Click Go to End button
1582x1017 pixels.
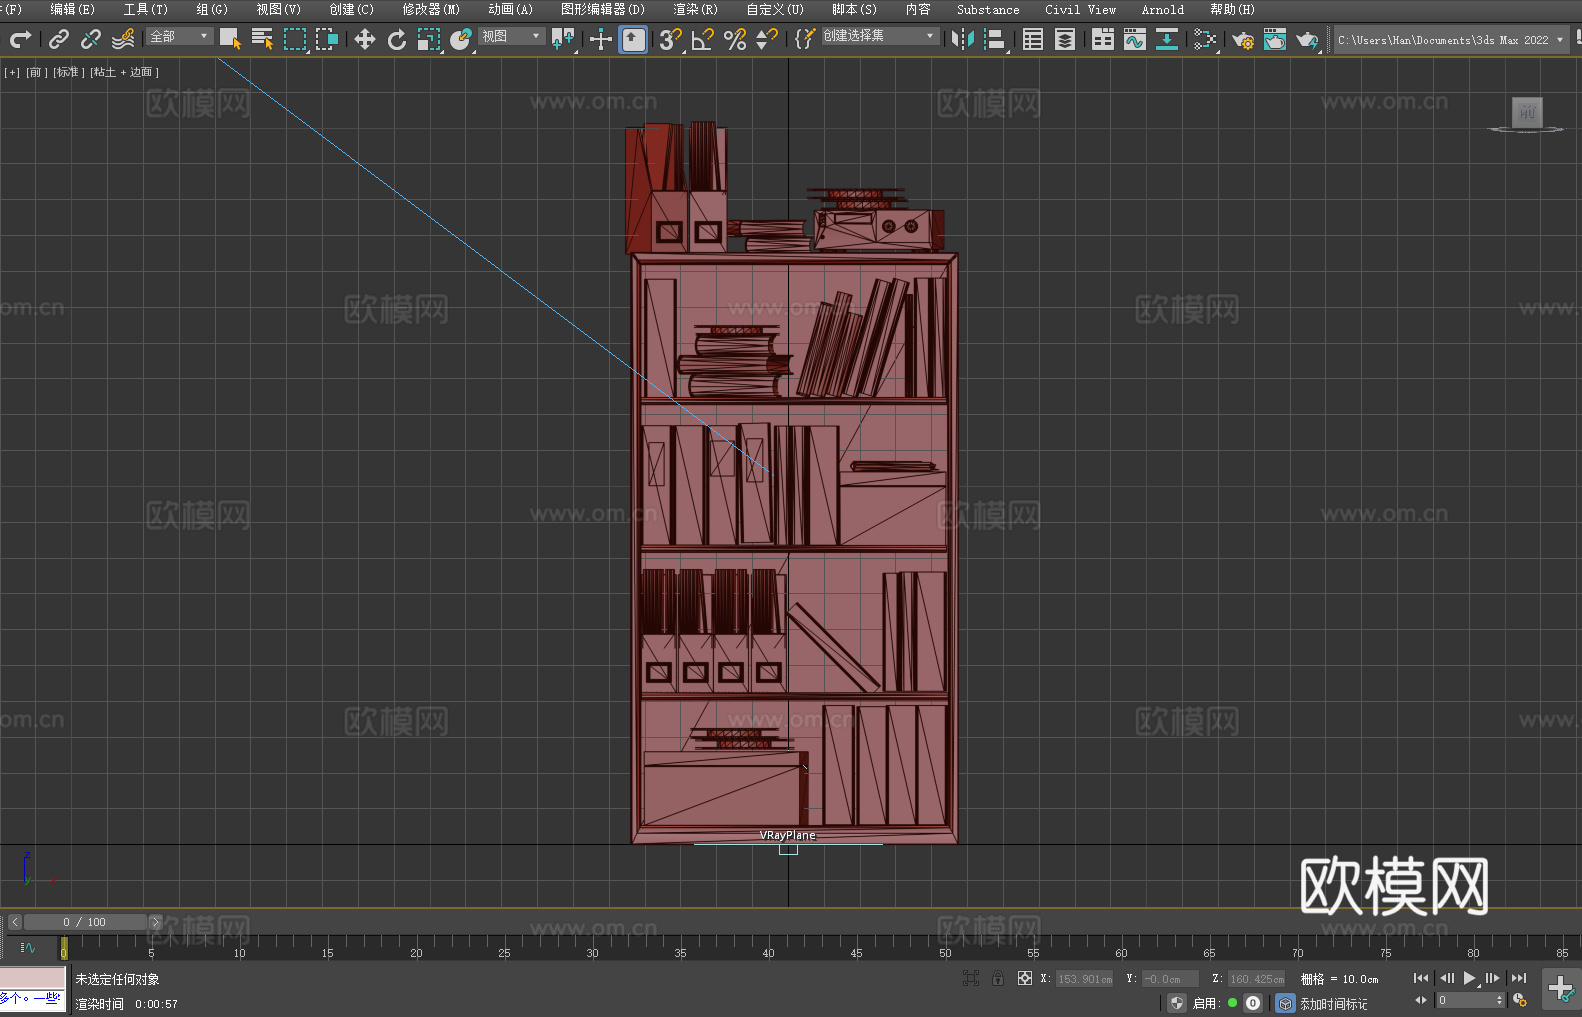coord(1519,978)
